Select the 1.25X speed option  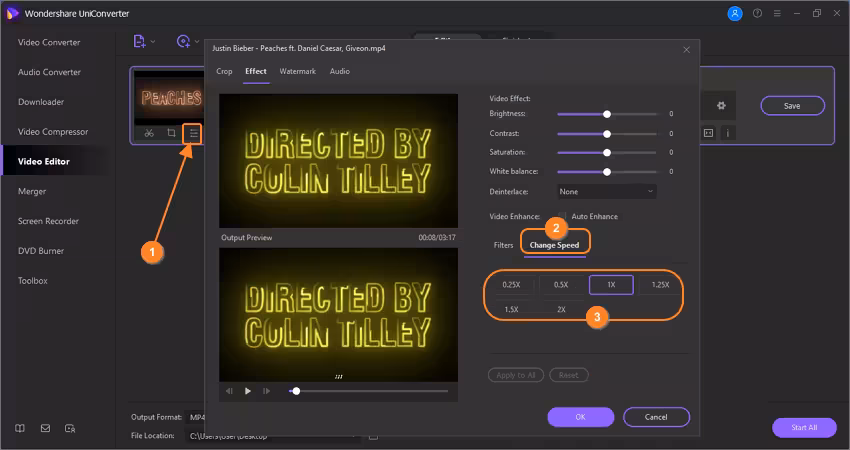pos(660,285)
